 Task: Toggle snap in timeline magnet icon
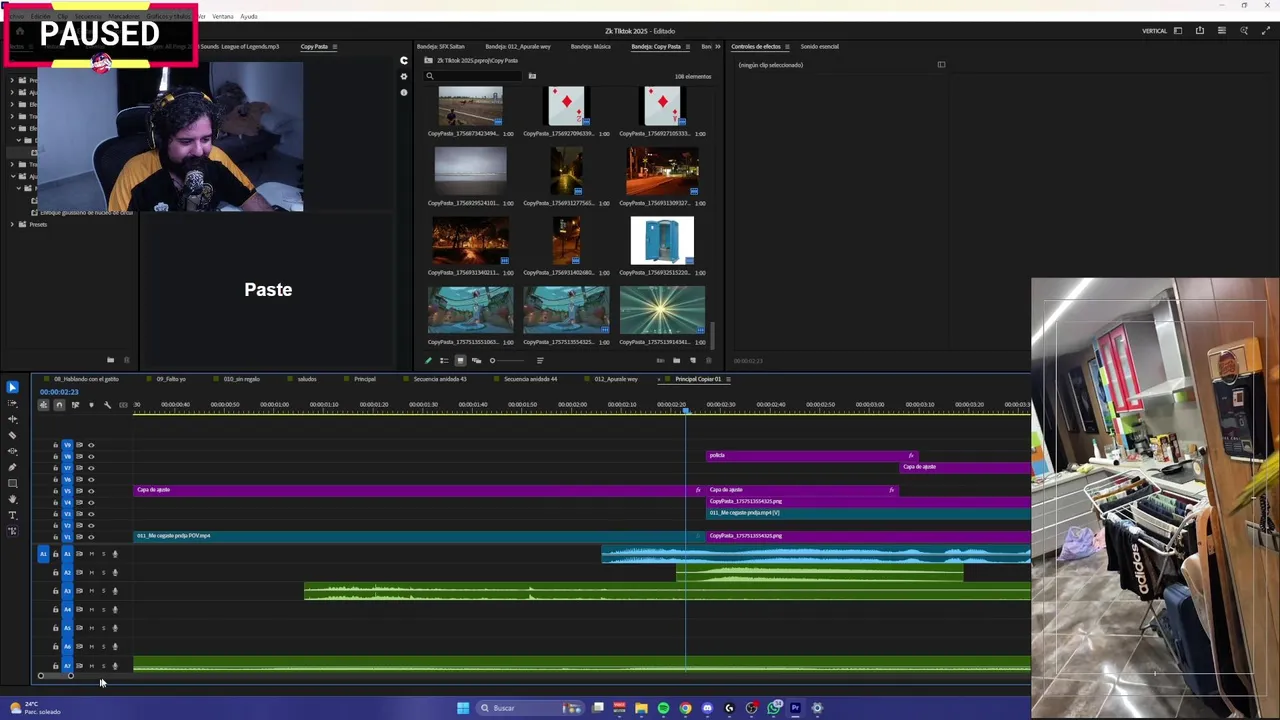59,404
